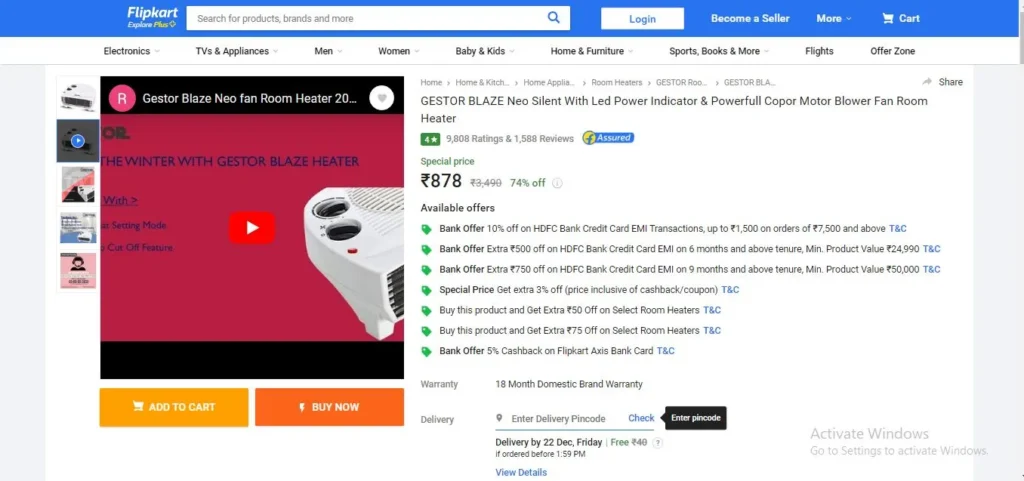
Task: Click the Flipkart Assured badge
Action: point(607,138)
